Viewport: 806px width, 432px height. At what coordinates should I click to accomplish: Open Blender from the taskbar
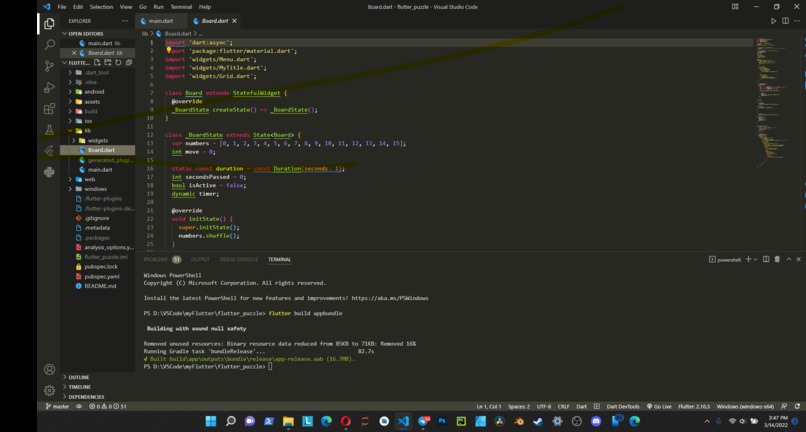point(519,421)
